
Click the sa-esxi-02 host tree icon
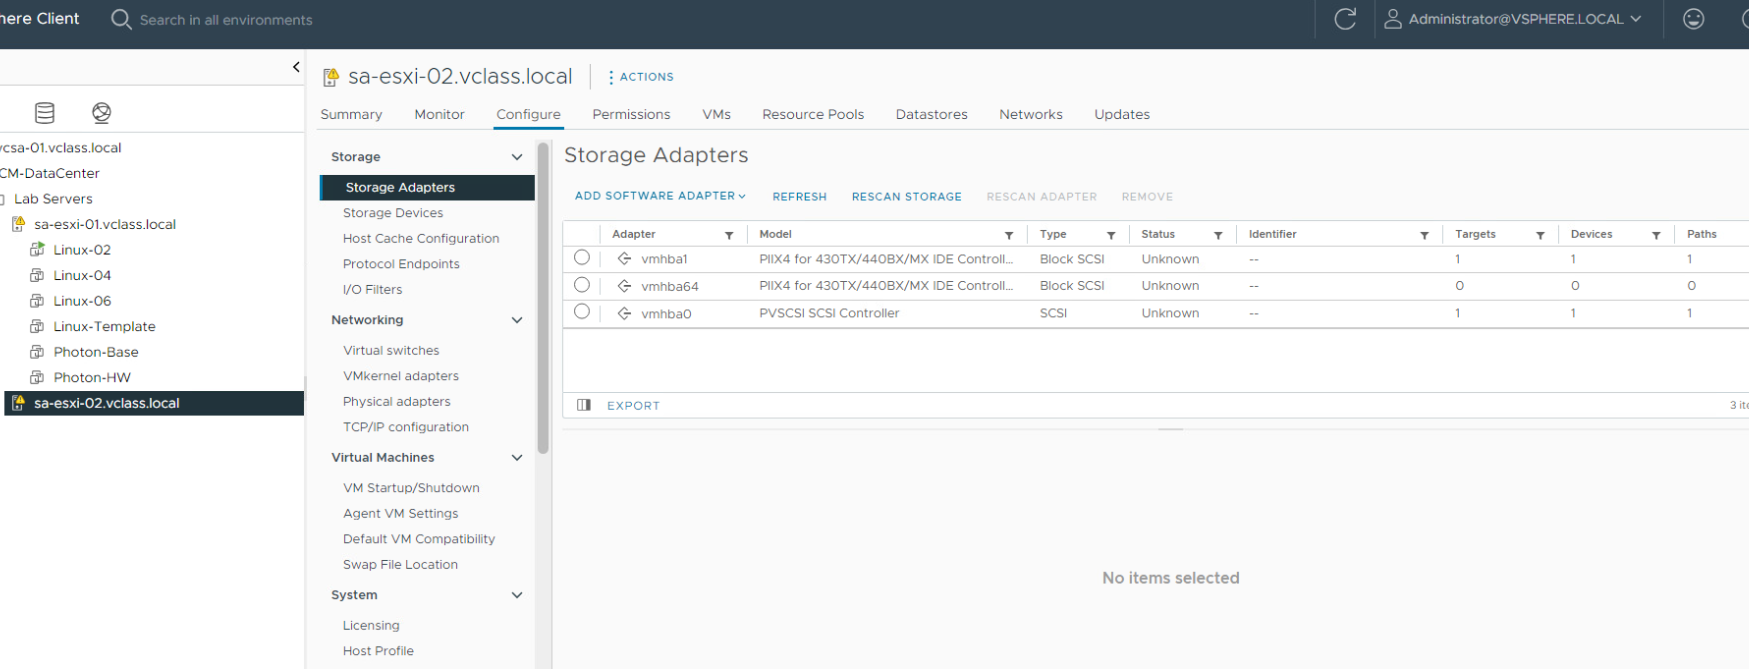point(18,403)
